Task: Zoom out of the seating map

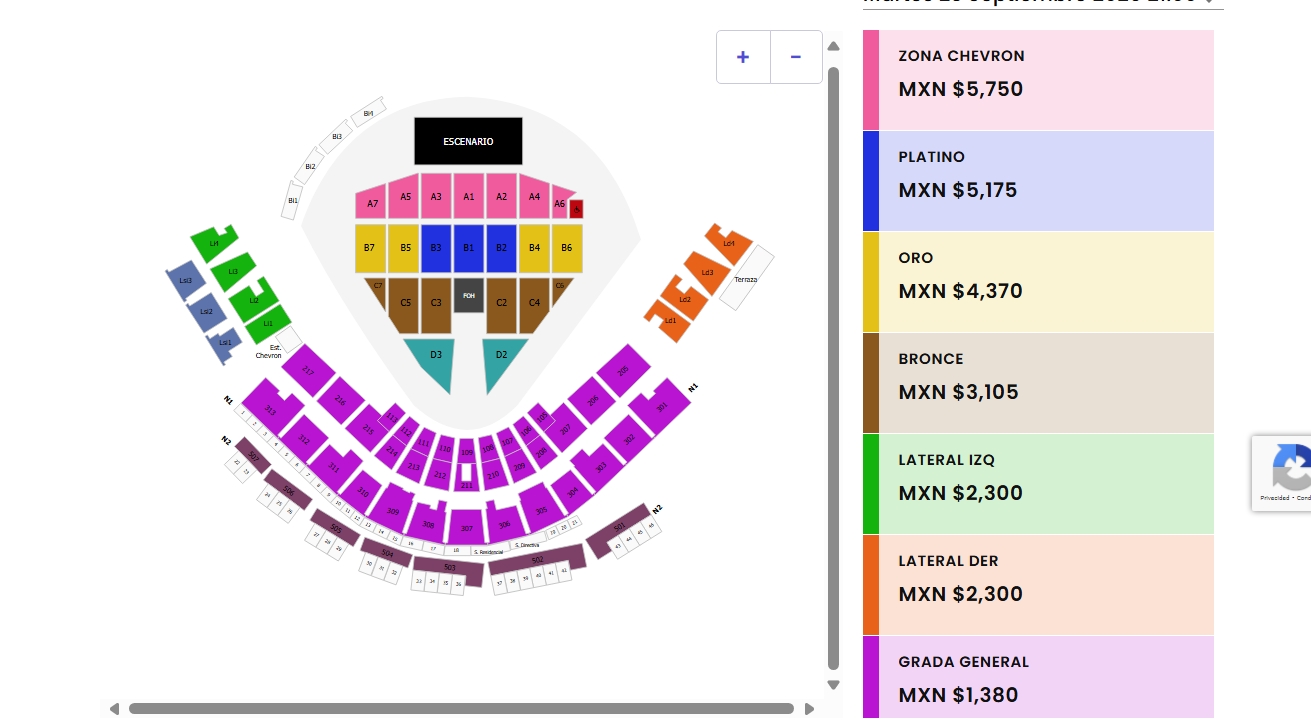Action: click(x=796, y=57)
